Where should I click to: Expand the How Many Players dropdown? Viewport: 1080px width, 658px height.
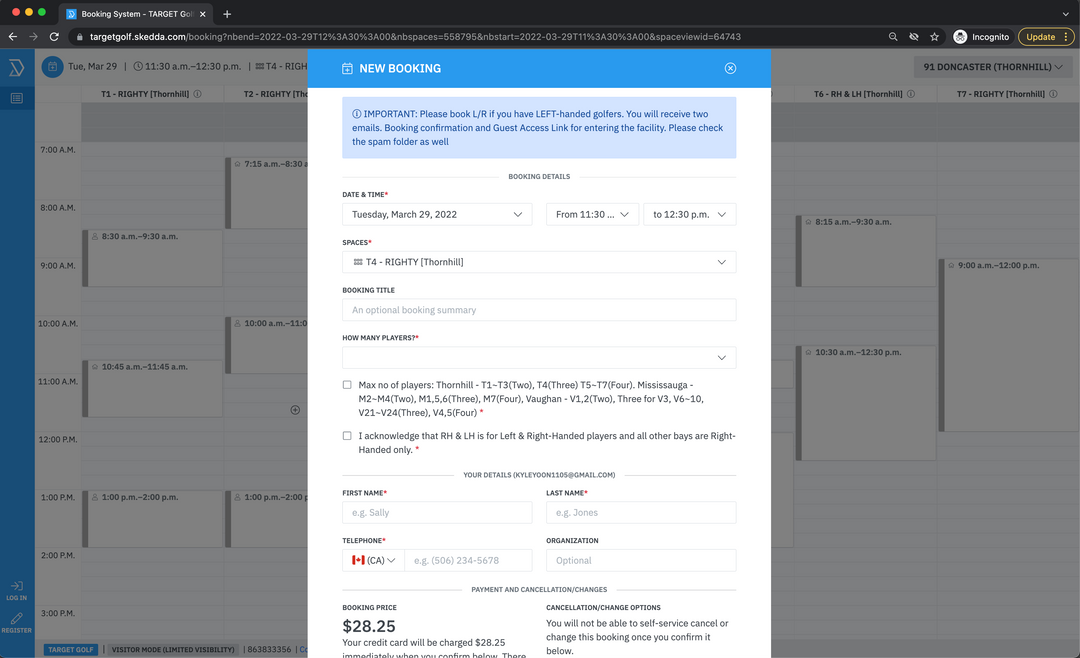(x=539, y=358)
